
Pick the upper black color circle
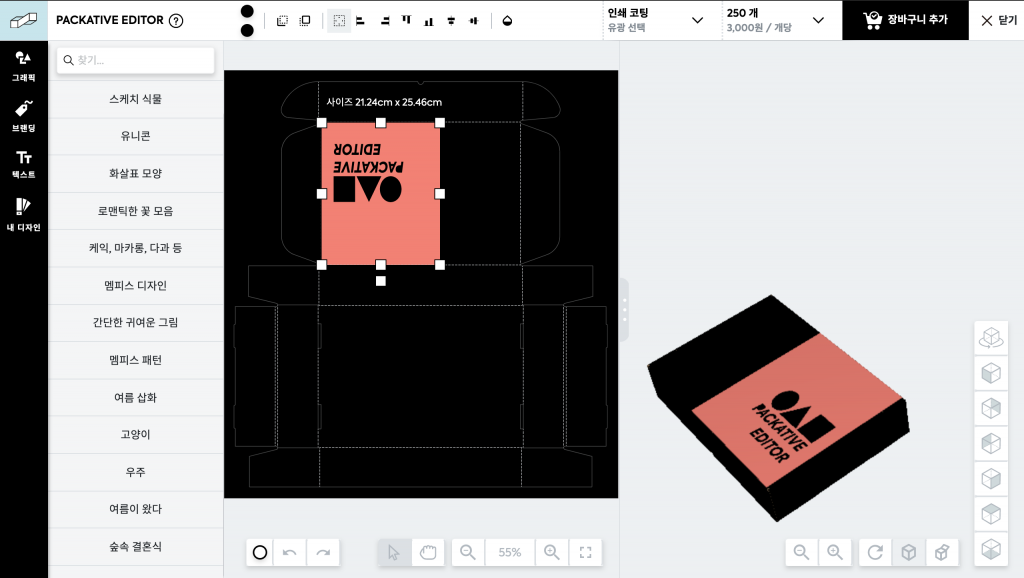(x=247, y=11)
